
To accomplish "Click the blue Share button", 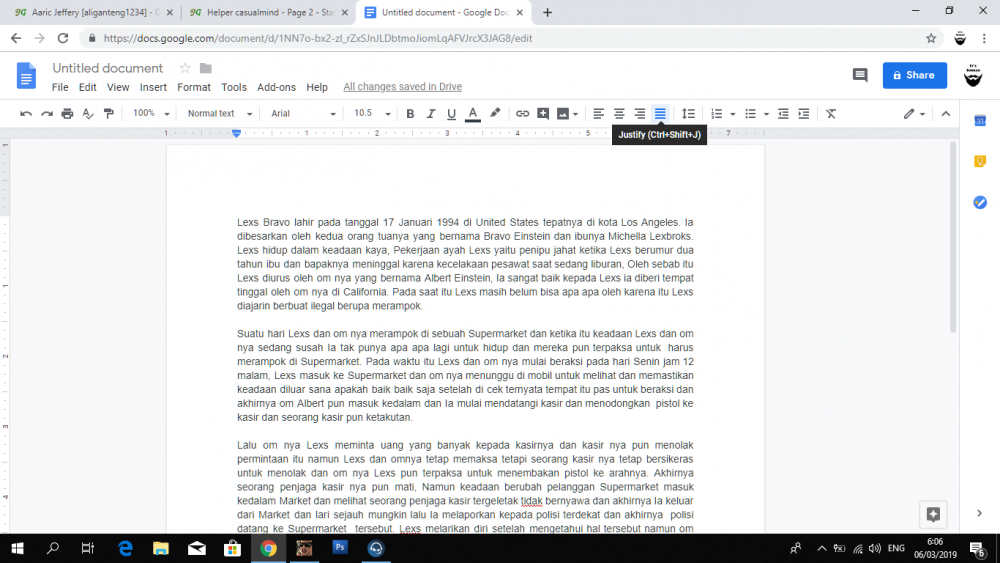I will tap(915, 75).
